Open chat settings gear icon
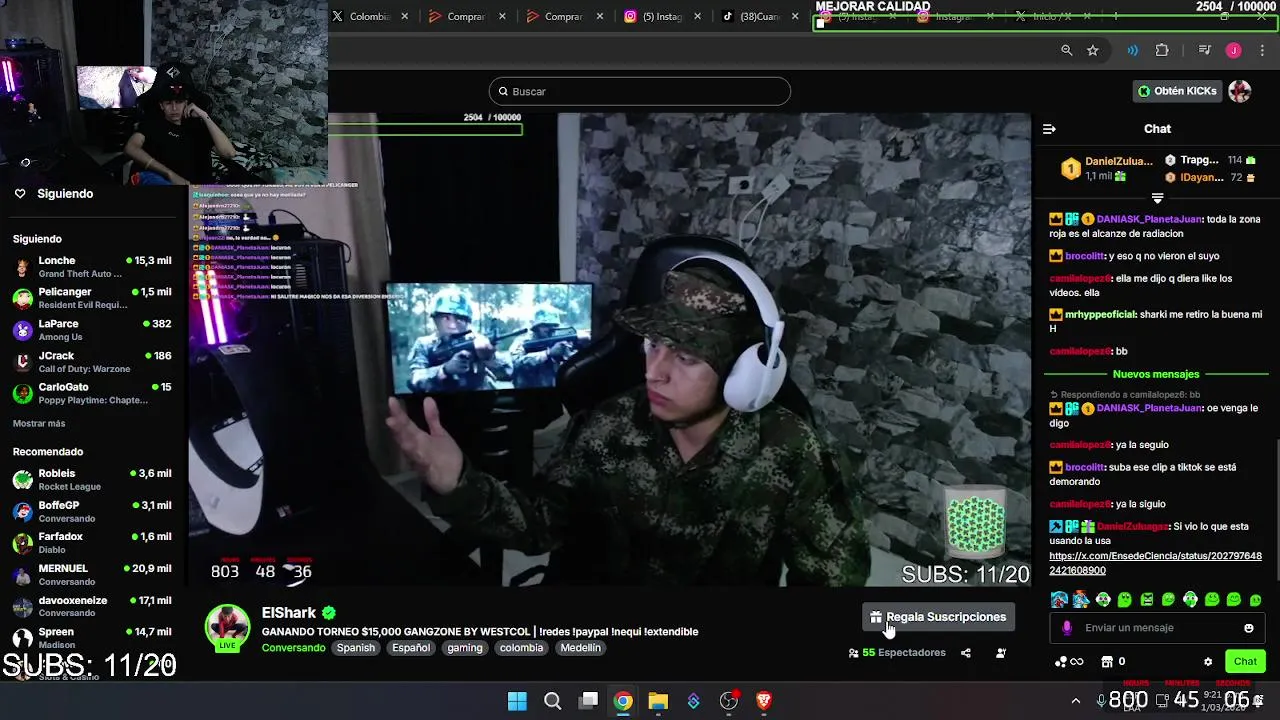This screenshot has height=720, width=1280. (1208, 662)
